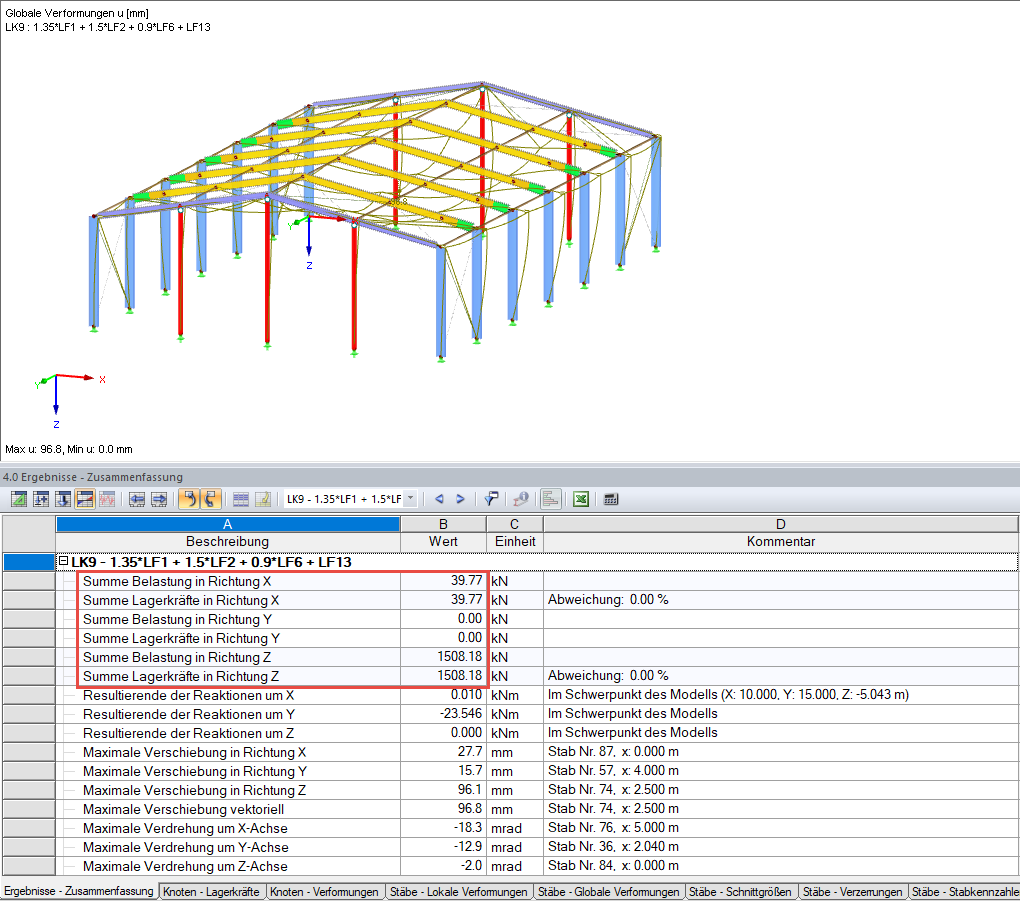Click the LK9 group title row text
This screenshot has width=1020, height=901.
(x=211, y=562)
